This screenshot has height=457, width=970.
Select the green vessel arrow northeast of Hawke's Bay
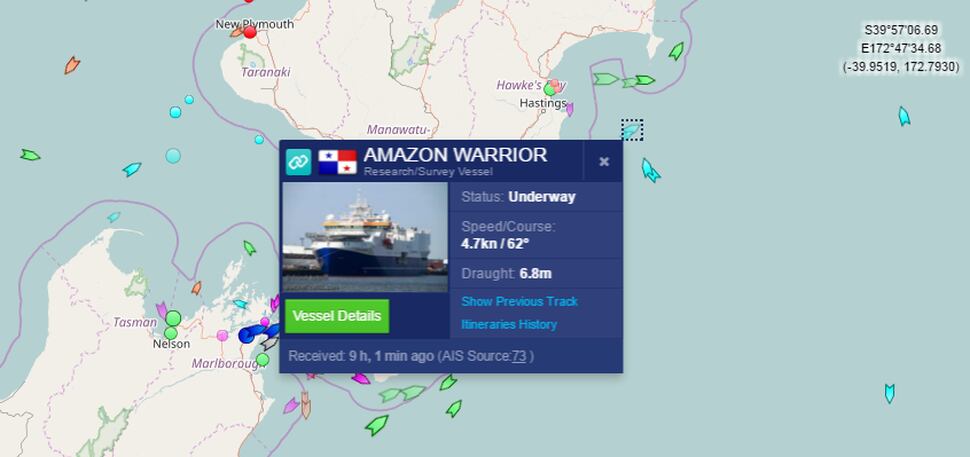tap(676, 51)
